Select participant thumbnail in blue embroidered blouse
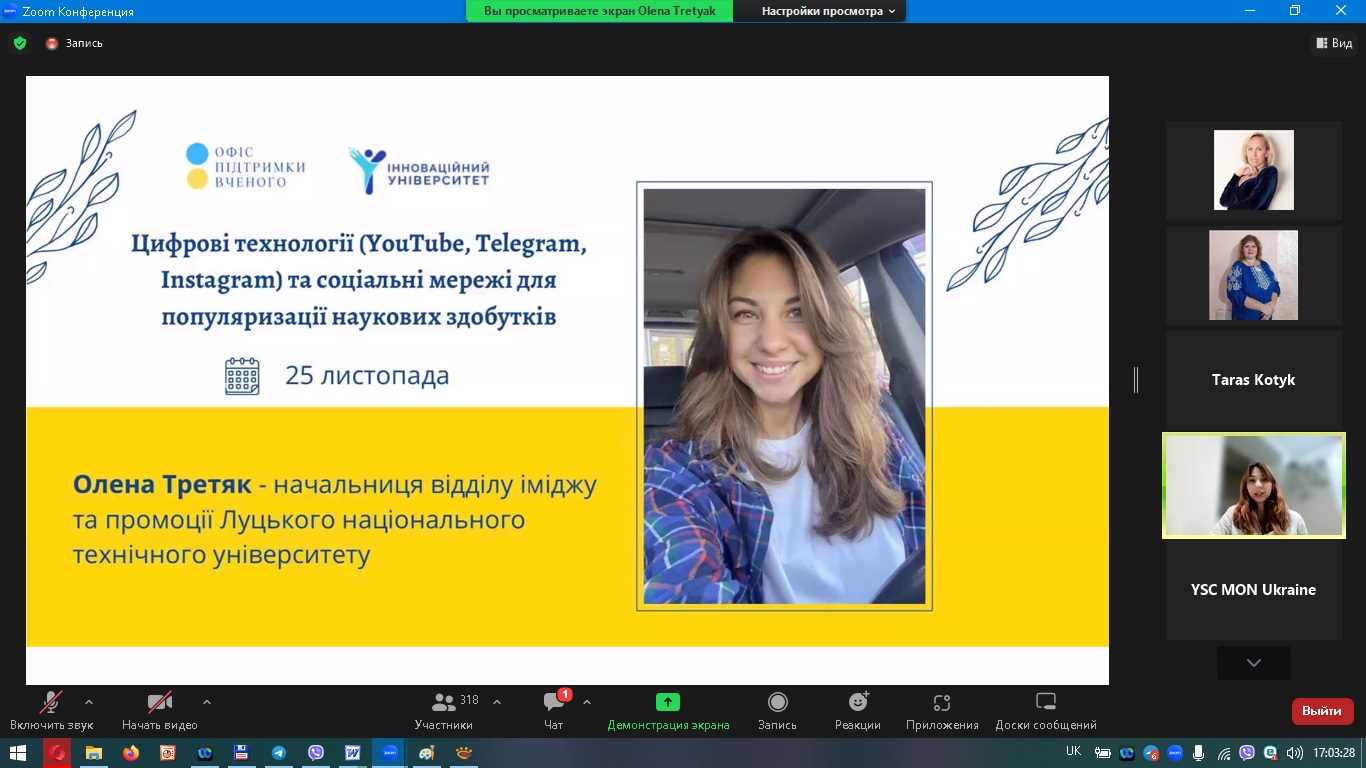 coord(1254,275)
